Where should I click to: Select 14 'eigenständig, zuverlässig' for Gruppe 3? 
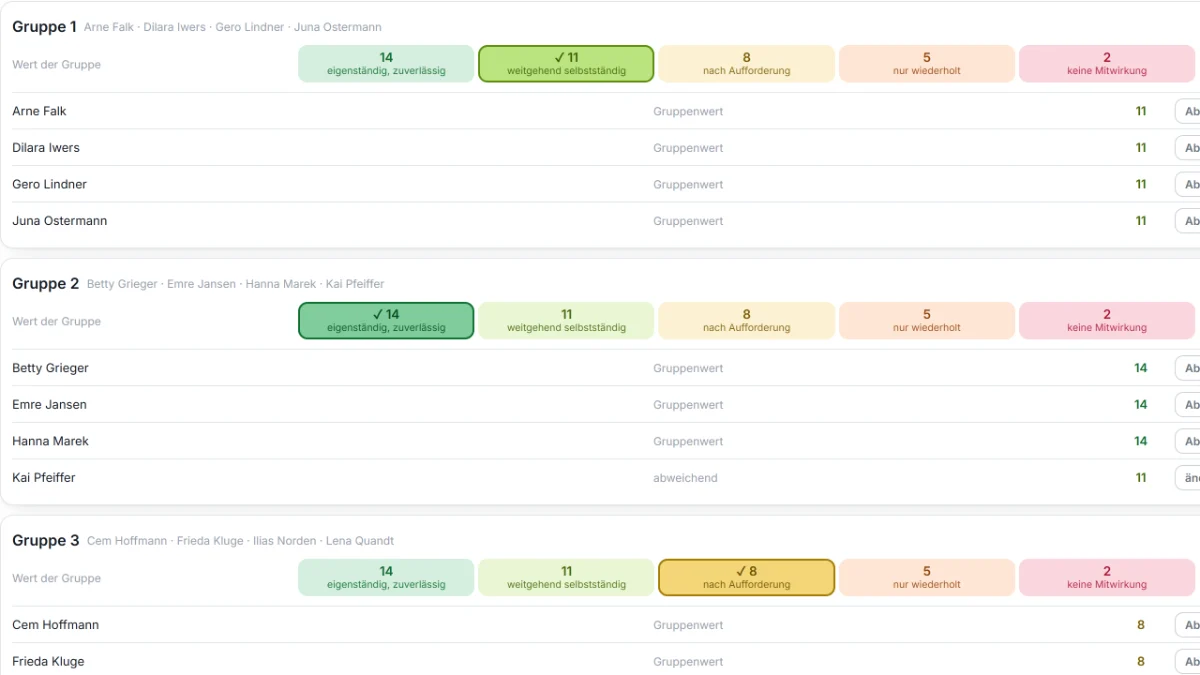pyautogui.click(x=386, y=578)
